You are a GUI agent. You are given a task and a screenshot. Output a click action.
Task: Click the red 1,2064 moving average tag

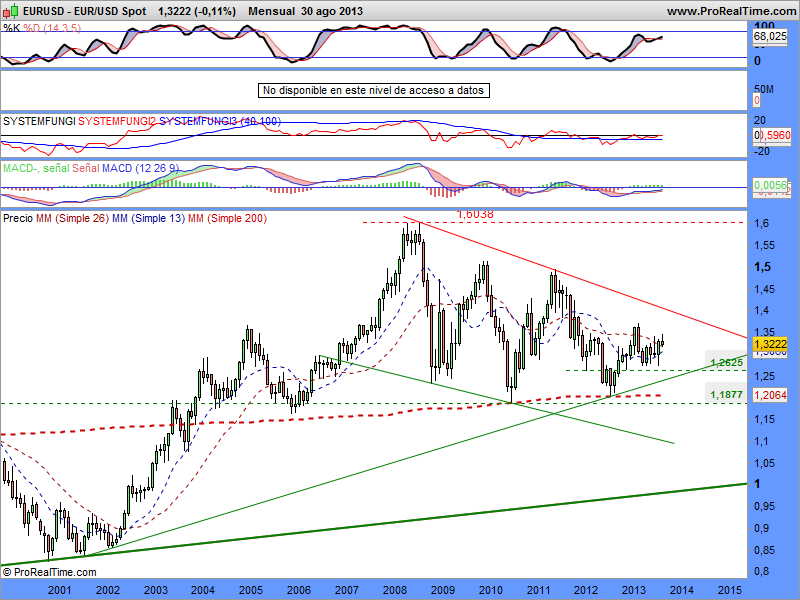(x=770, y=395)
